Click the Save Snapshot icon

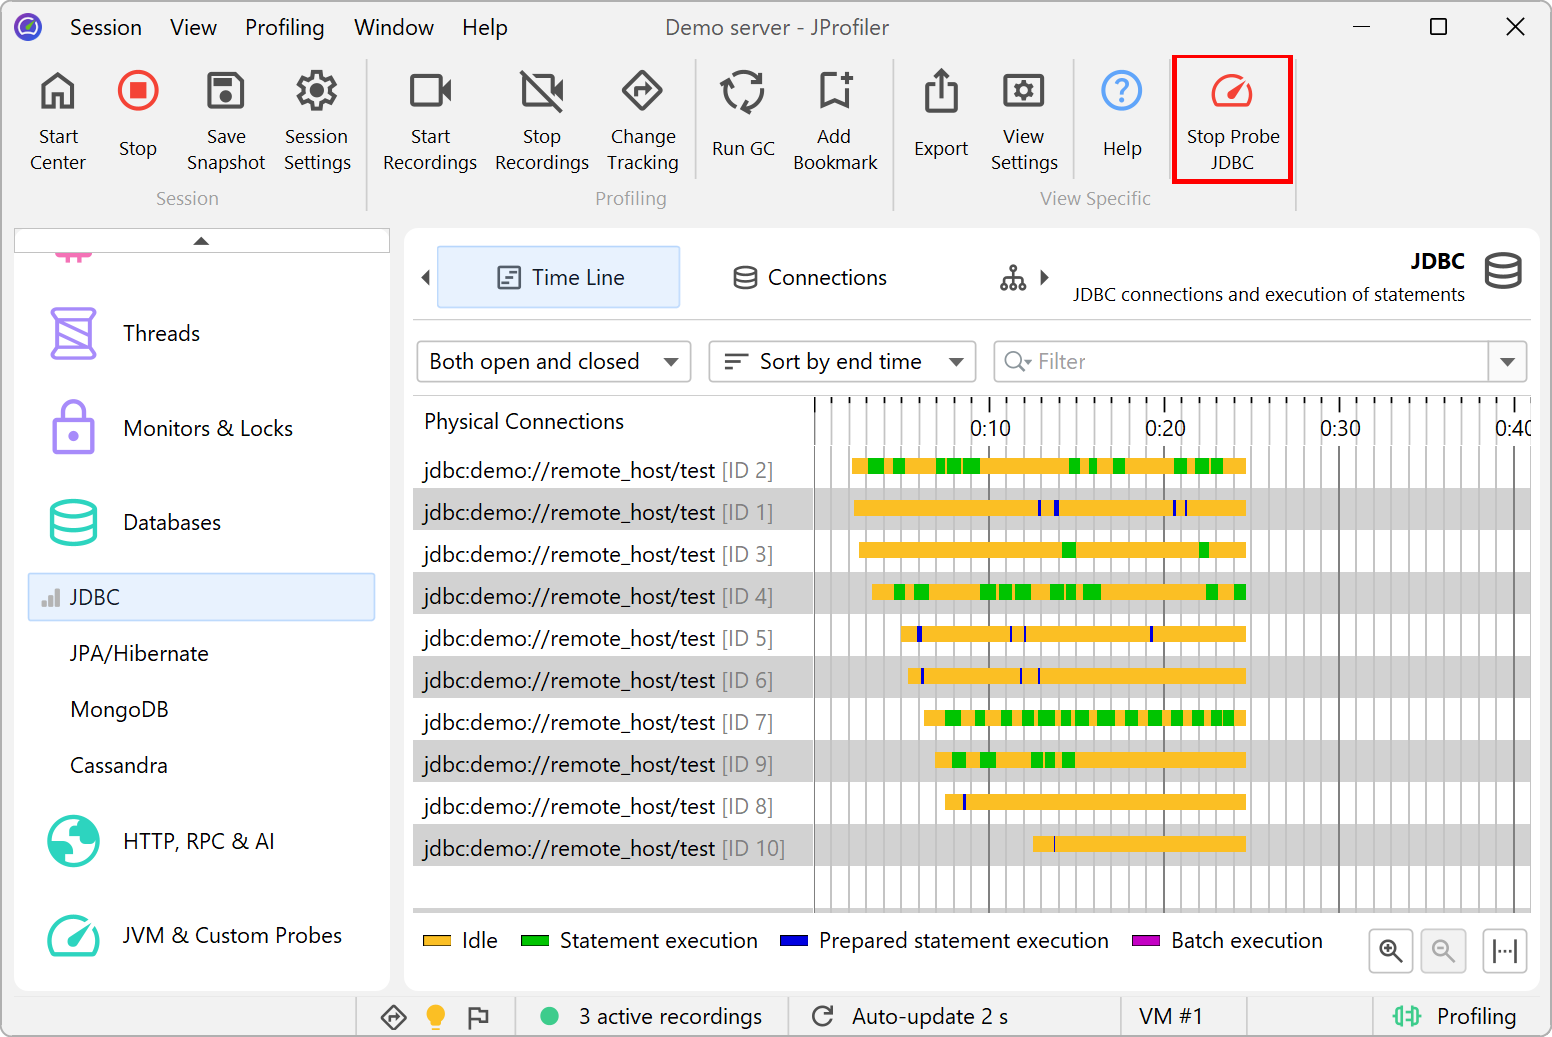pos(225,92)
